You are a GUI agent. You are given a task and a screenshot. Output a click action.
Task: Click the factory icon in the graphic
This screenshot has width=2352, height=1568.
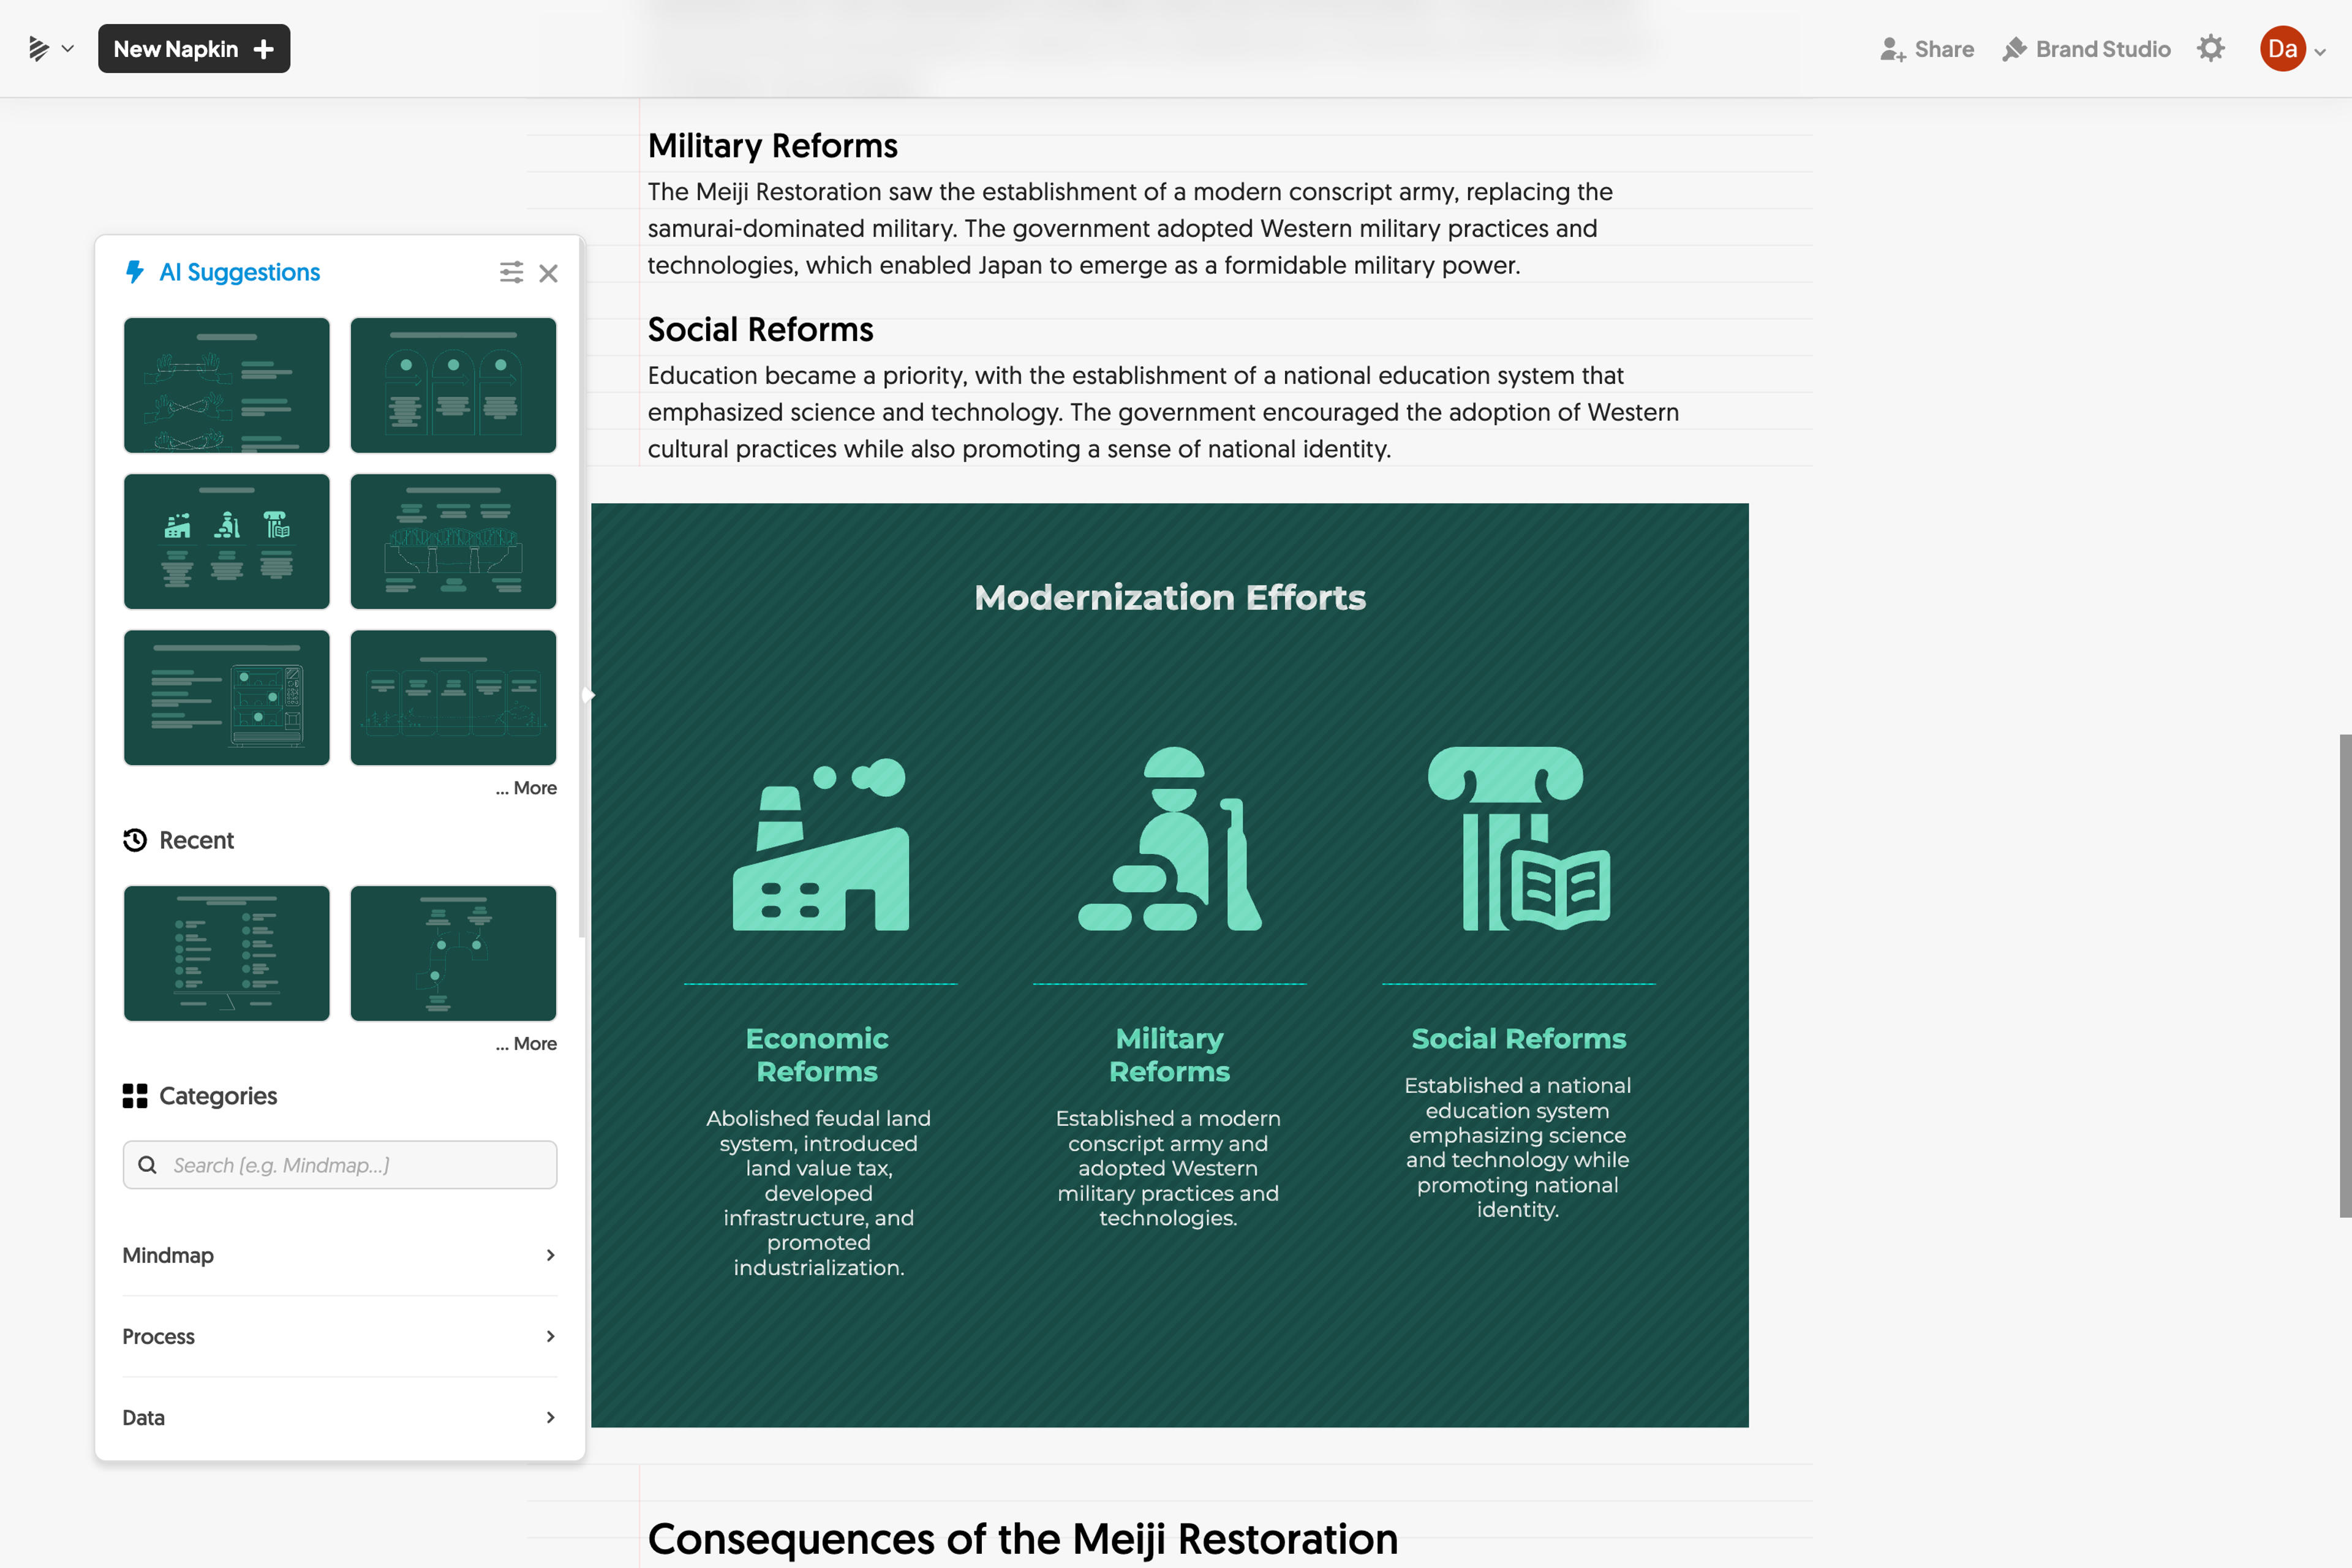pos(821,845)
